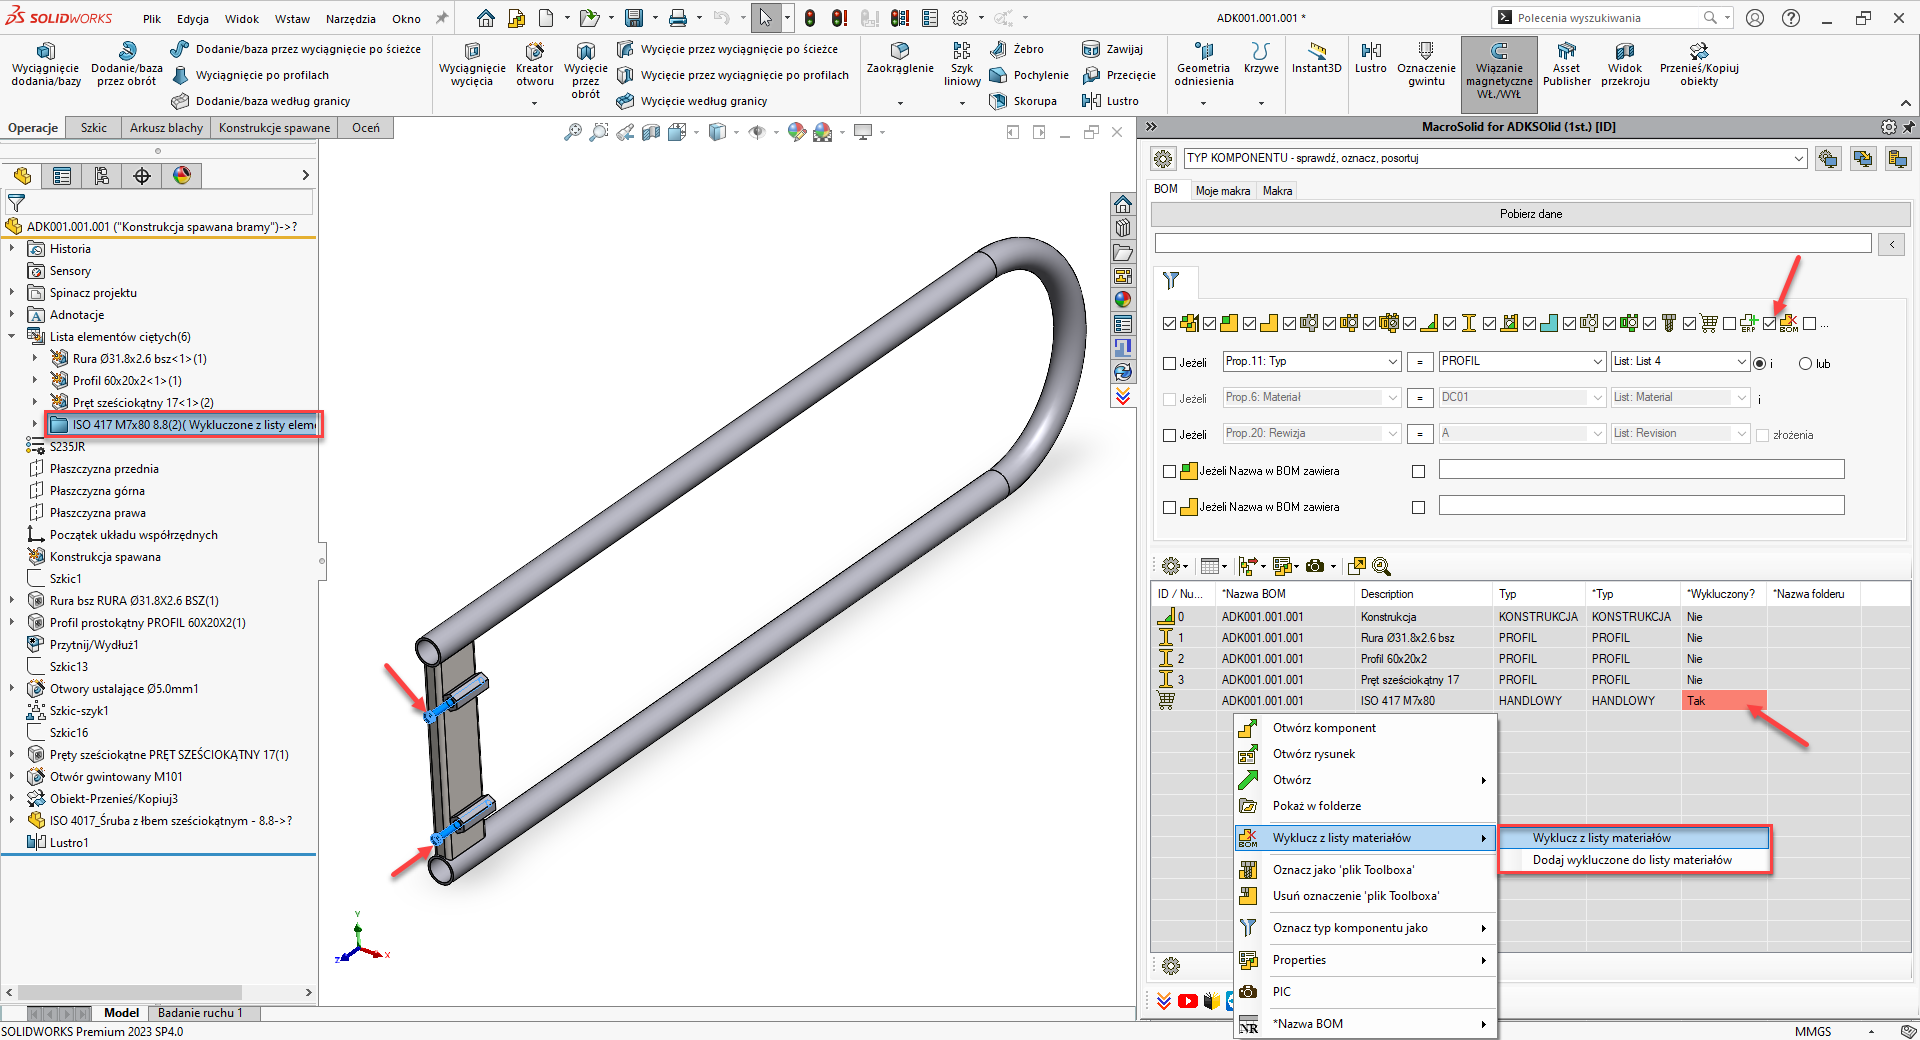The image size is (1920, 1040).
Task: Click 'Otwórz rysunek' in context menu
Action: click(1313, 754)
